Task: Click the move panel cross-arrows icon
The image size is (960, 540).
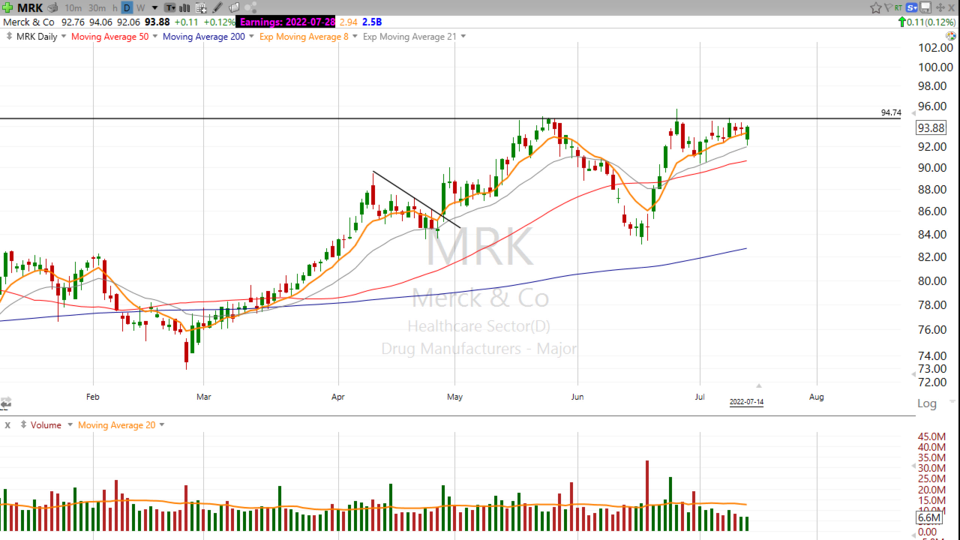Action: pos(940,8)
